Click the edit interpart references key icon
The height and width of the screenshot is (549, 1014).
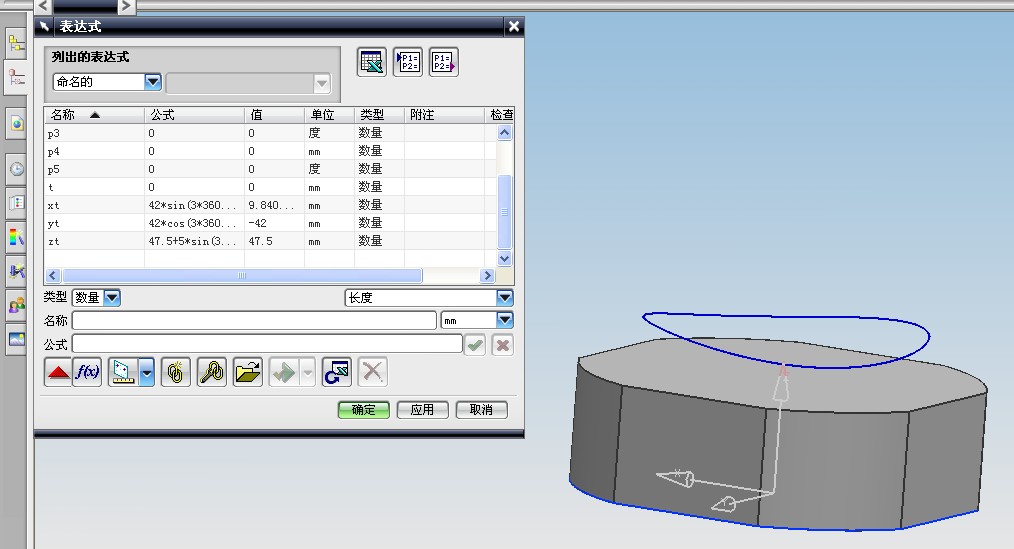coord(212,372)
